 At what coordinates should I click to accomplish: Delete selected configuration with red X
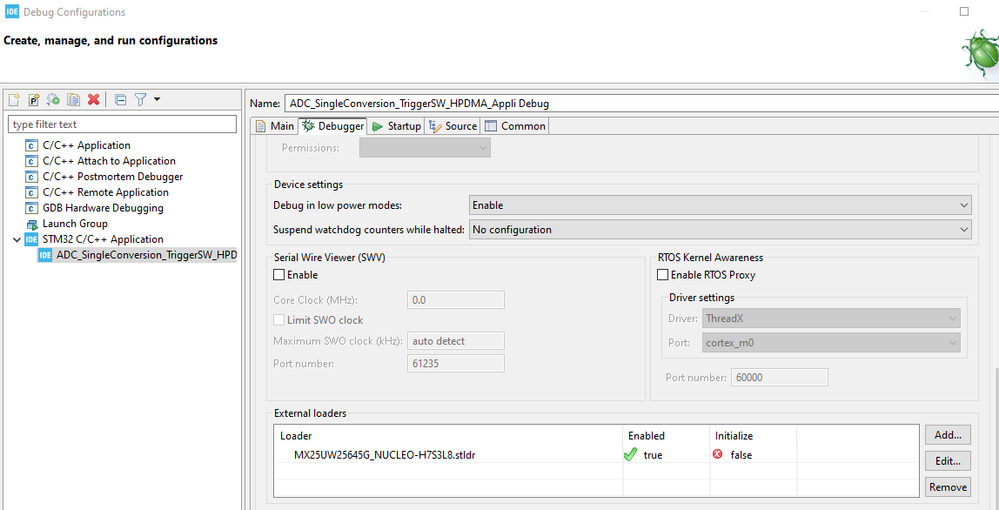pos(93,99)
